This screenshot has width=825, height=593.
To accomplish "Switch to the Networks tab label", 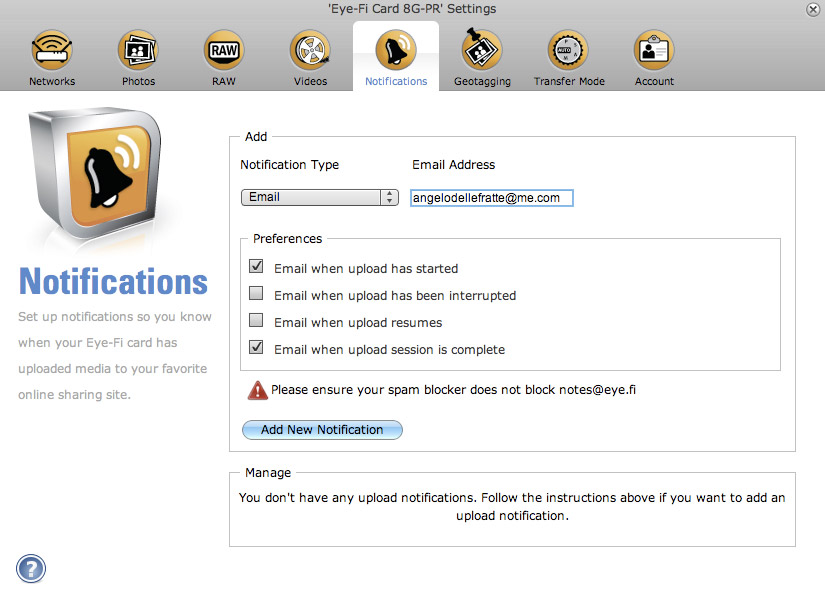I will [52, 82].
